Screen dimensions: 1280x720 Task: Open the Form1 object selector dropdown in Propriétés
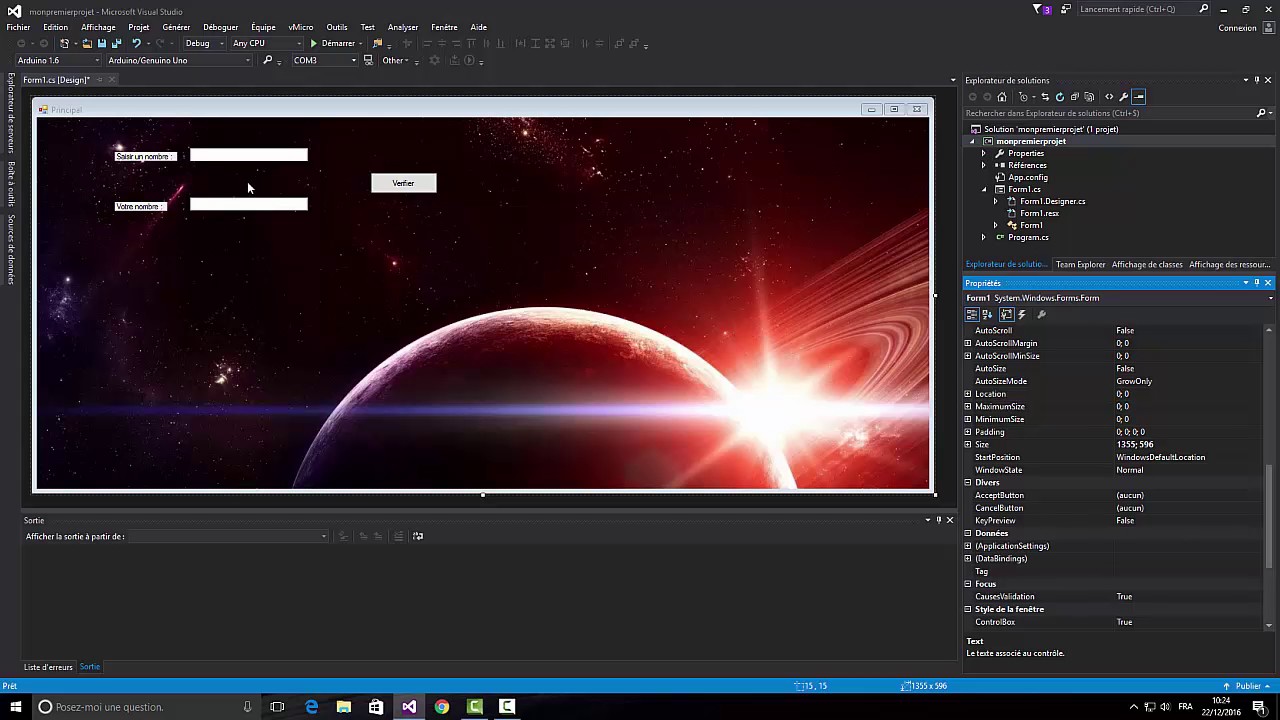[1270, 298]
